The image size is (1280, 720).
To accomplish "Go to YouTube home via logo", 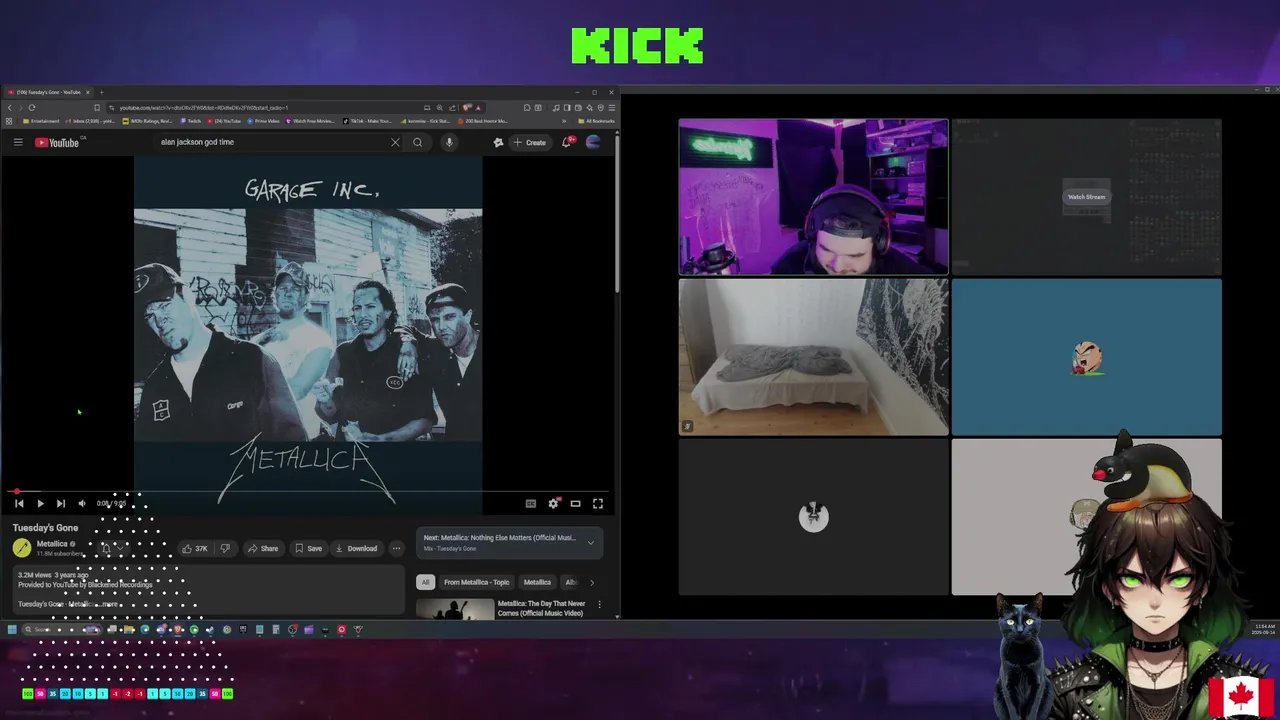I will tap(57, 142).
